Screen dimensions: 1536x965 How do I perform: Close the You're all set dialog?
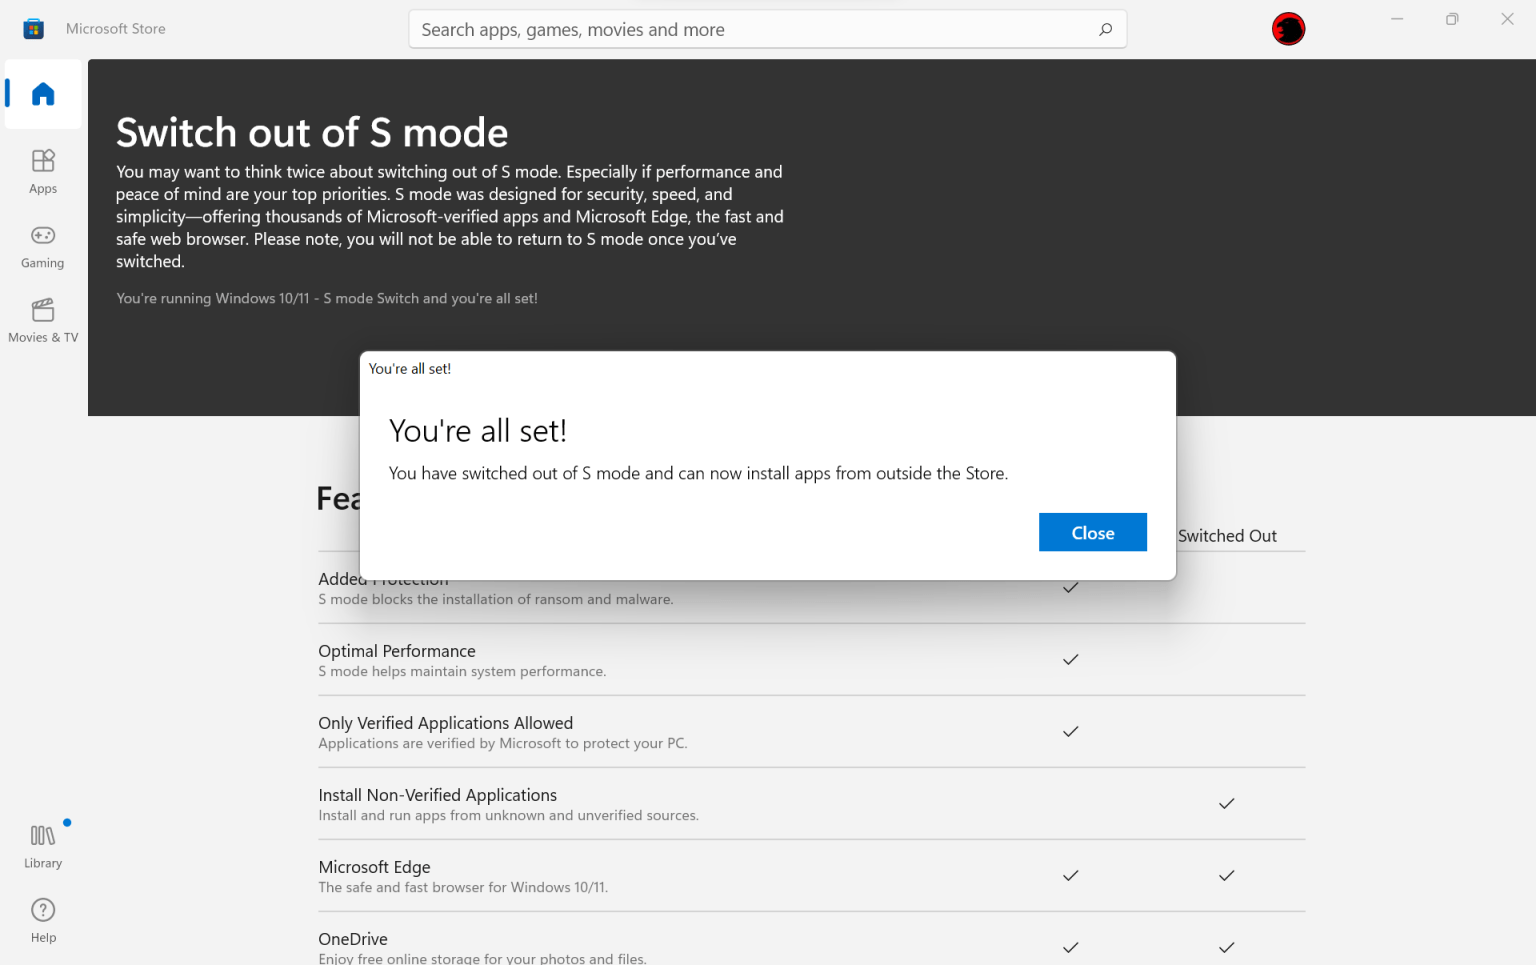[x=1092, y=532]
